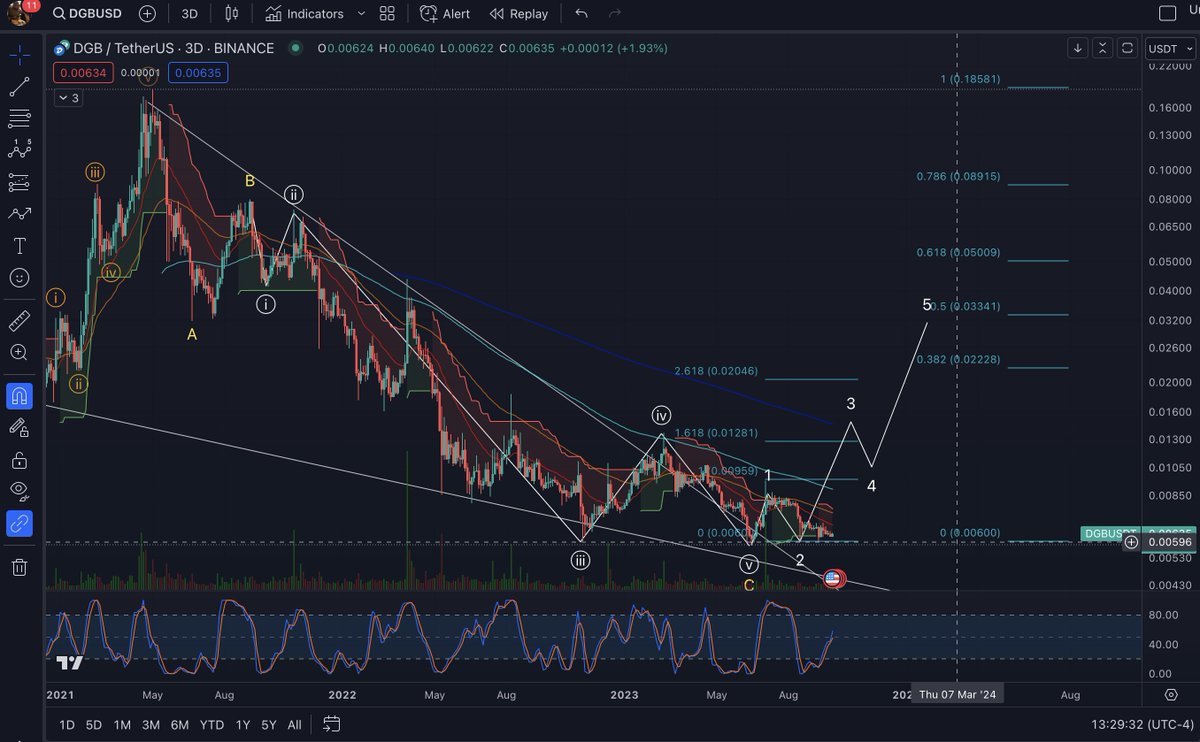1200x742 pixels.
Task: Open the candlestick chart type selector
Action: click(232, 13)
